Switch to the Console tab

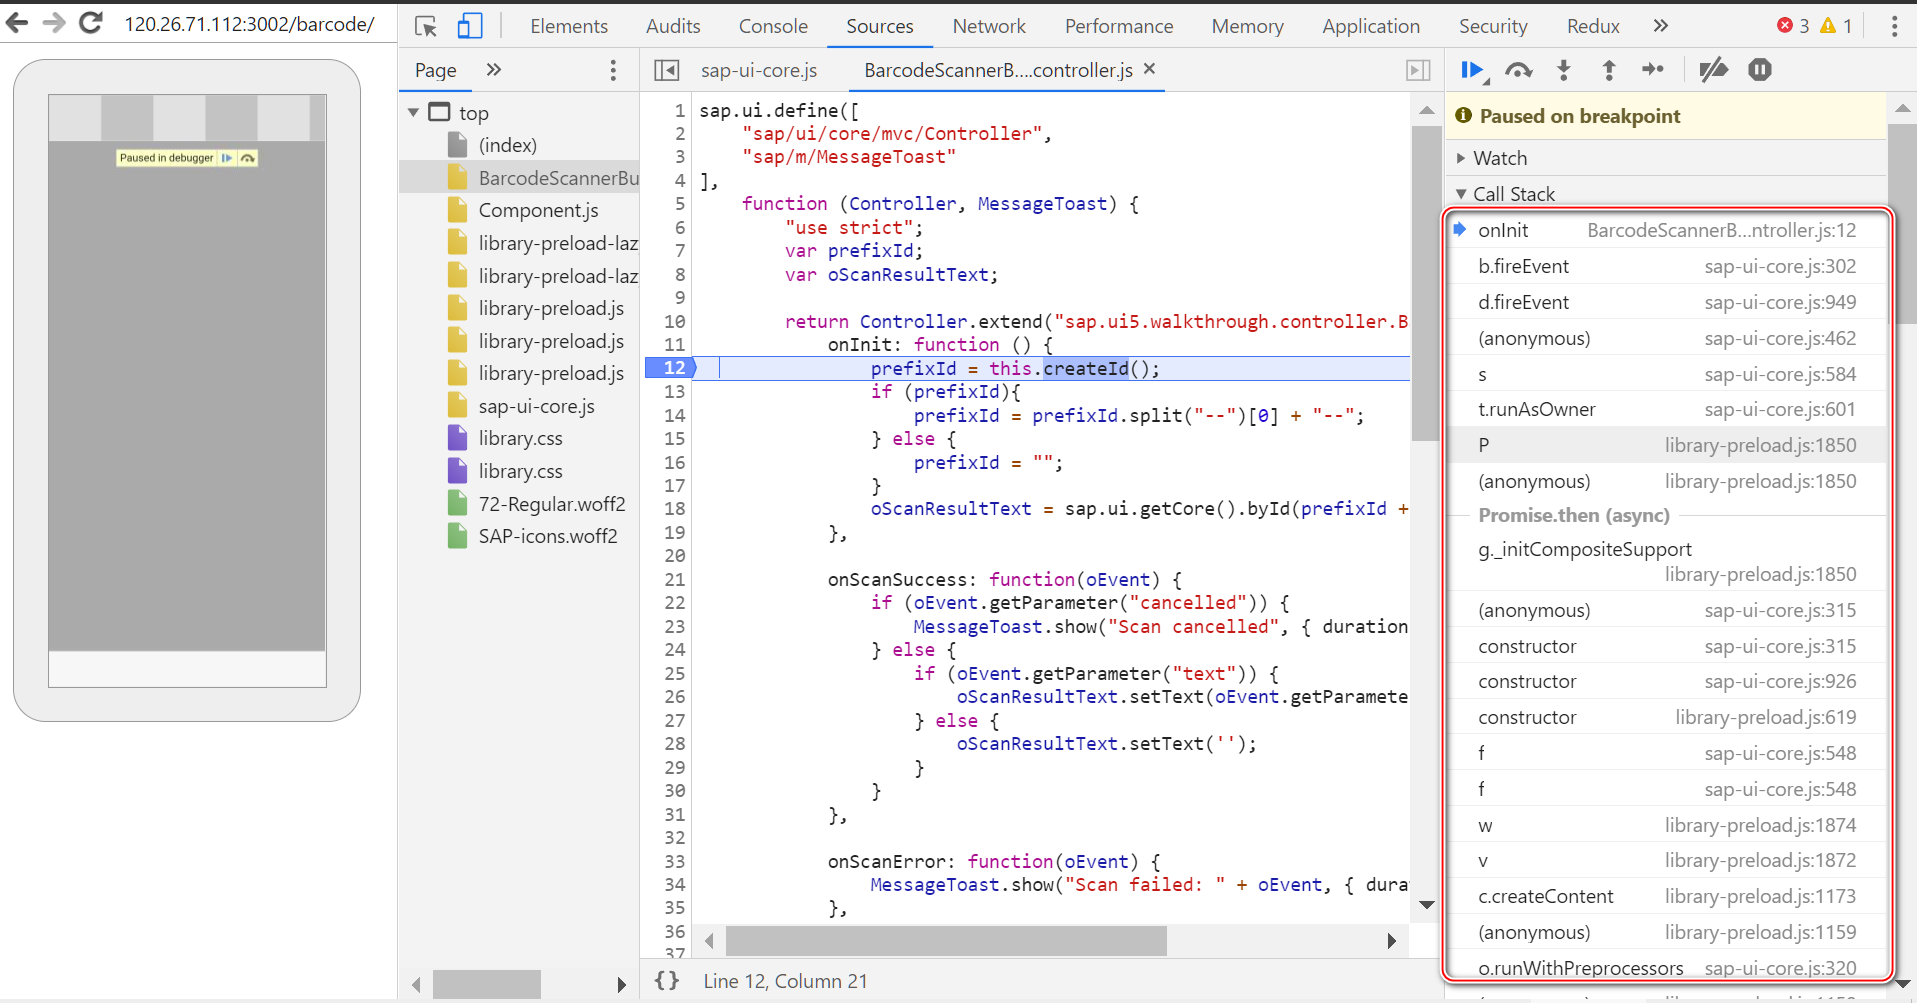(773, 26)
